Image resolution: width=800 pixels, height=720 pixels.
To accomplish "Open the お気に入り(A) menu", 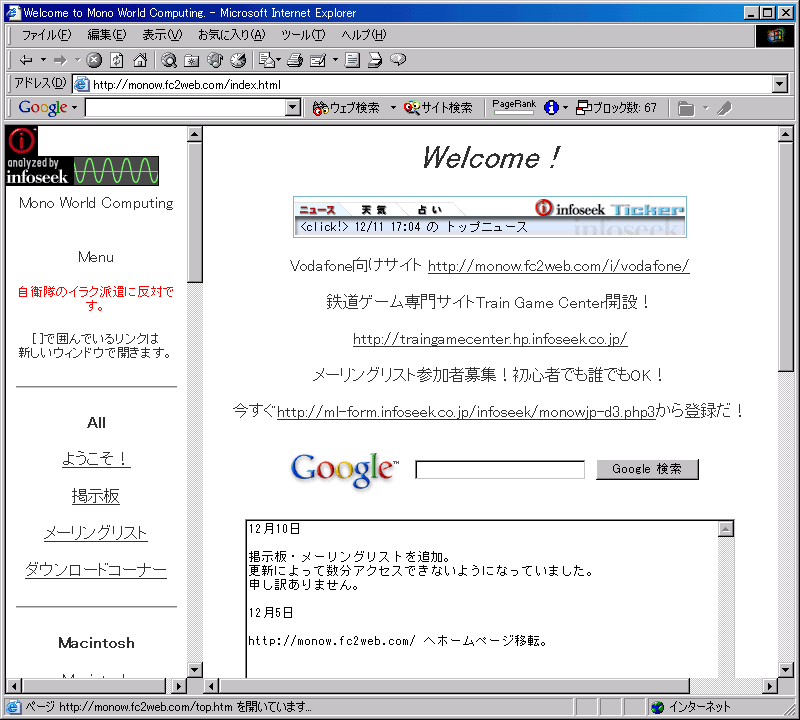I will [x=232, y=35].
